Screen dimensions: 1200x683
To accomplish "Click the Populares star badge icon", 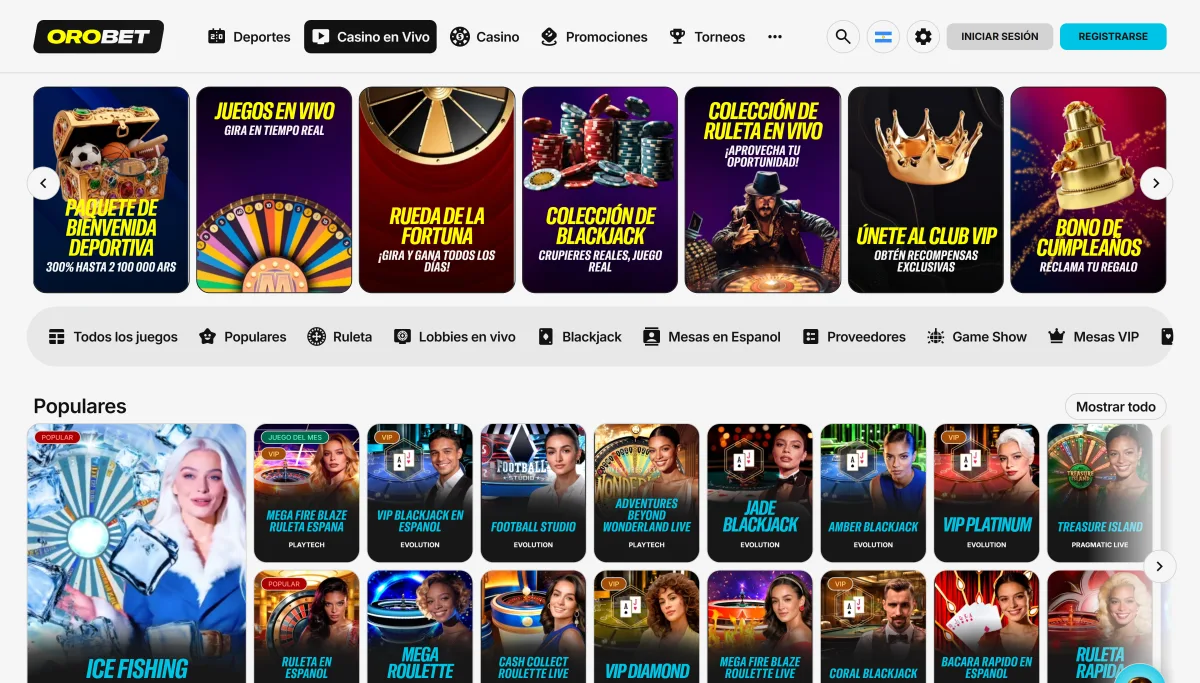I will [x=207, y=337].
